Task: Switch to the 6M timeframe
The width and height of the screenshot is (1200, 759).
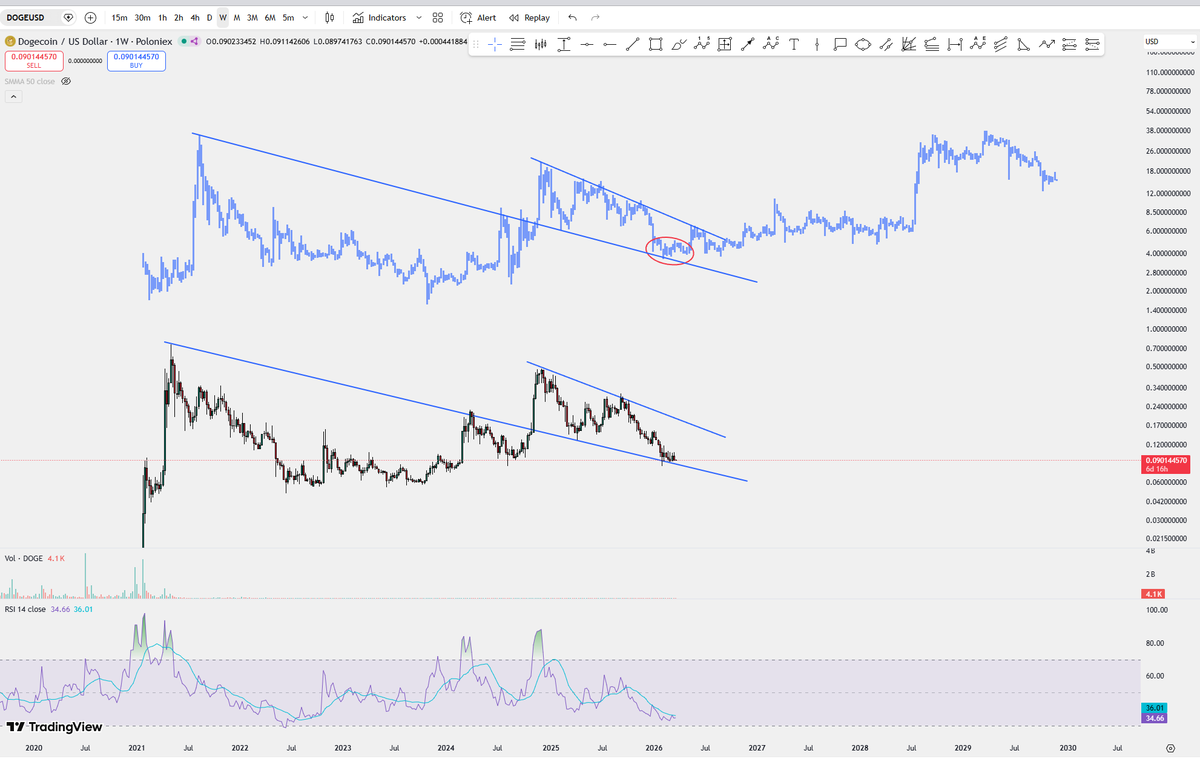Action: point(270,17)
